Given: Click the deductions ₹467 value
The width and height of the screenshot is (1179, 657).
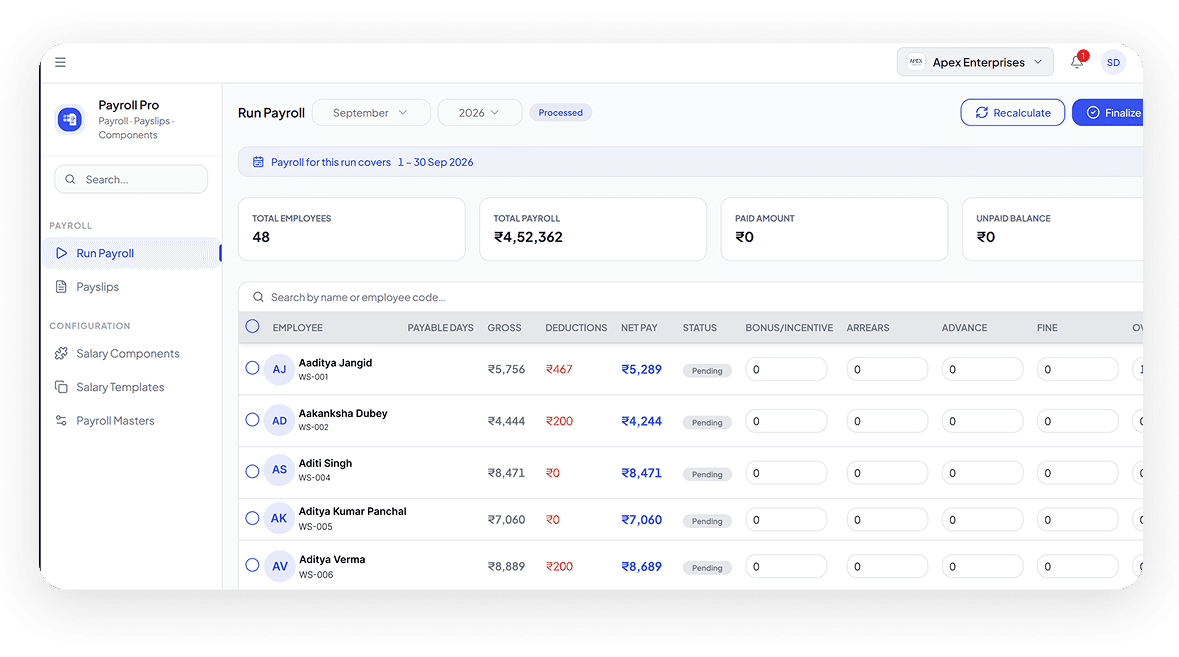Looking at the screenshot, I should tap(559, 369).
